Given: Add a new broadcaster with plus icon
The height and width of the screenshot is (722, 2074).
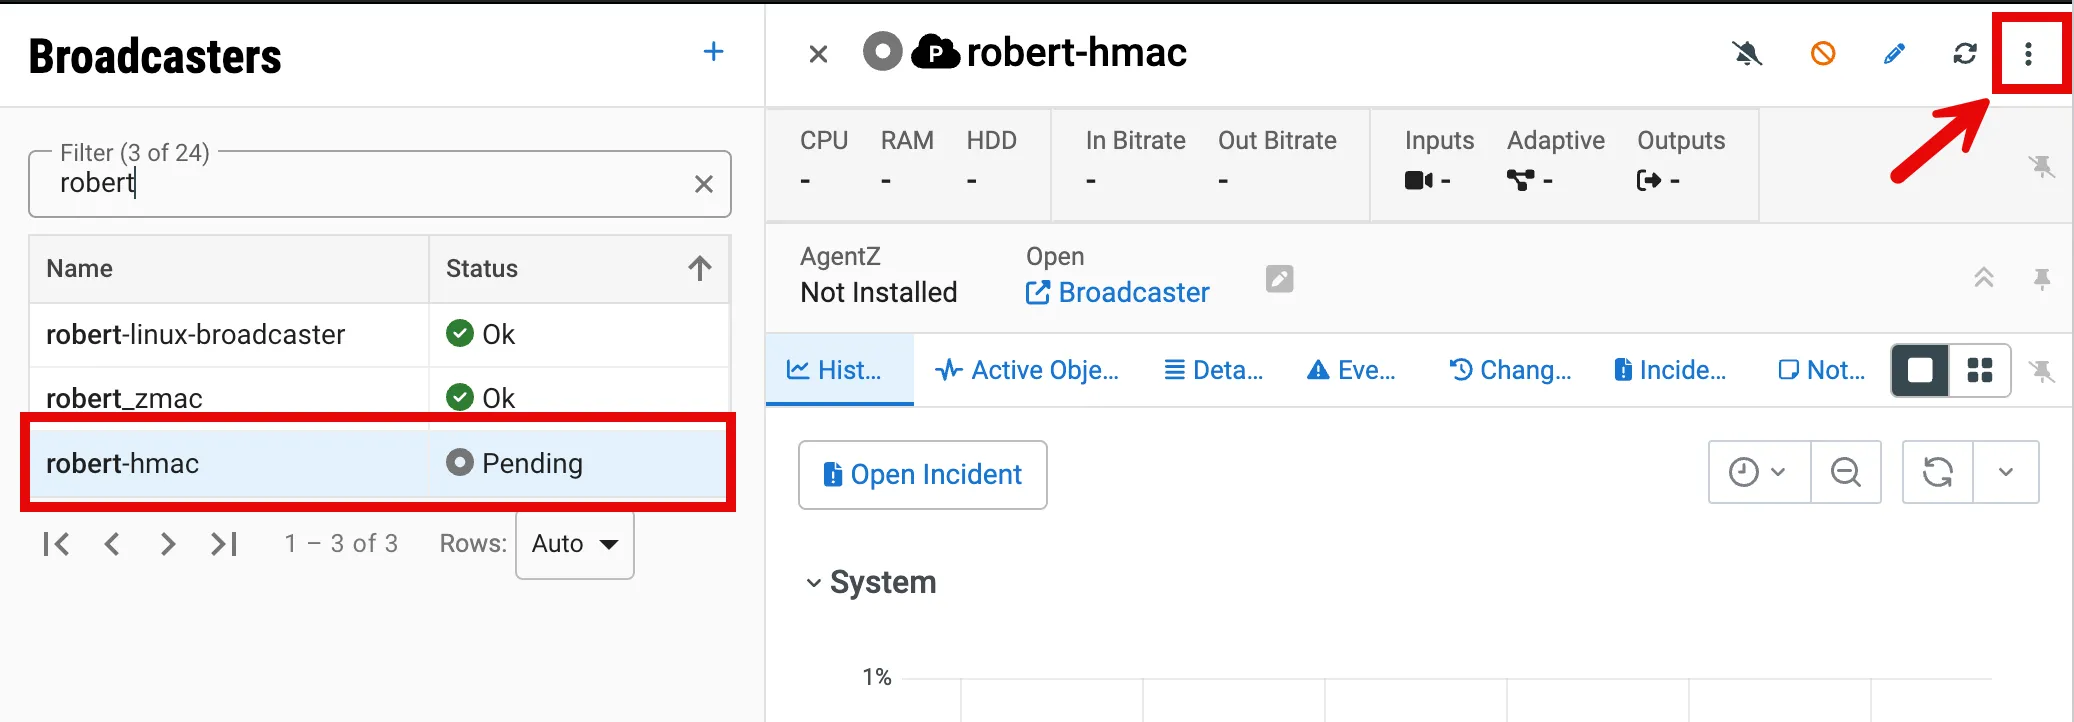Looking at the screenshot, I should pos(713,52).
